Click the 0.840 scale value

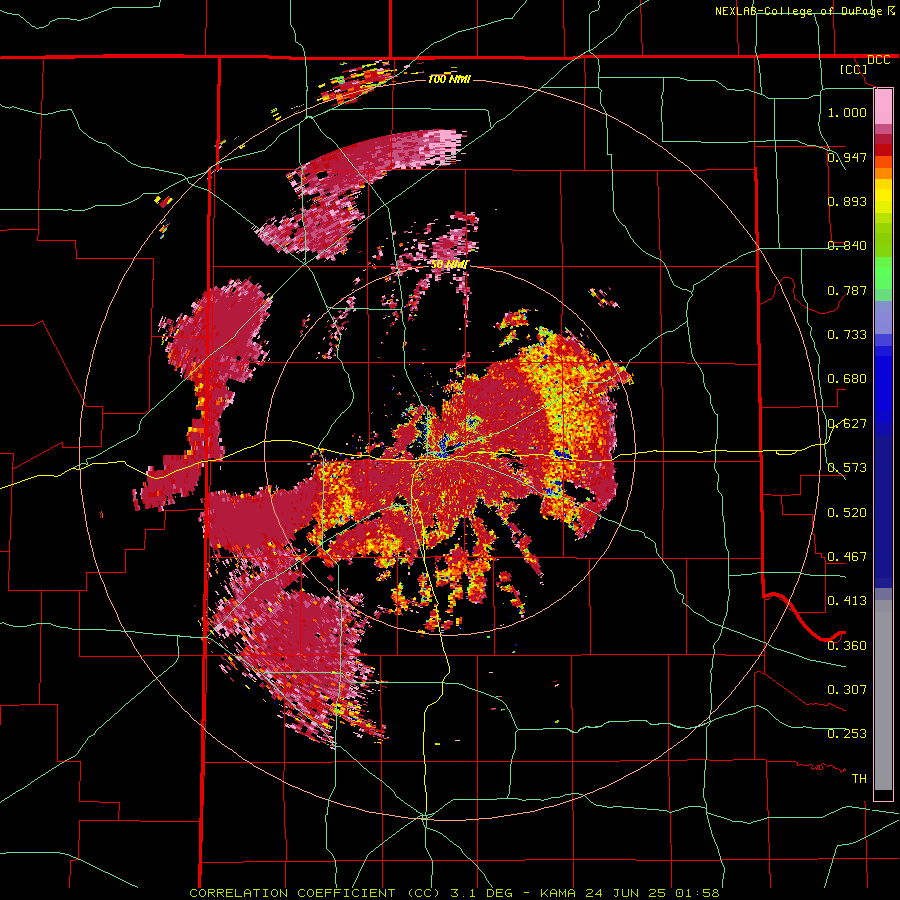coord(847,246)
